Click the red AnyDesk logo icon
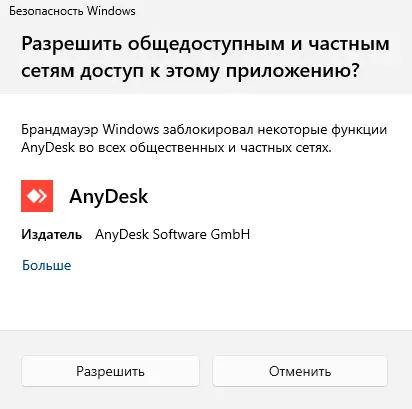This screenshot has width=412, height=409. (x=37, y=196)
